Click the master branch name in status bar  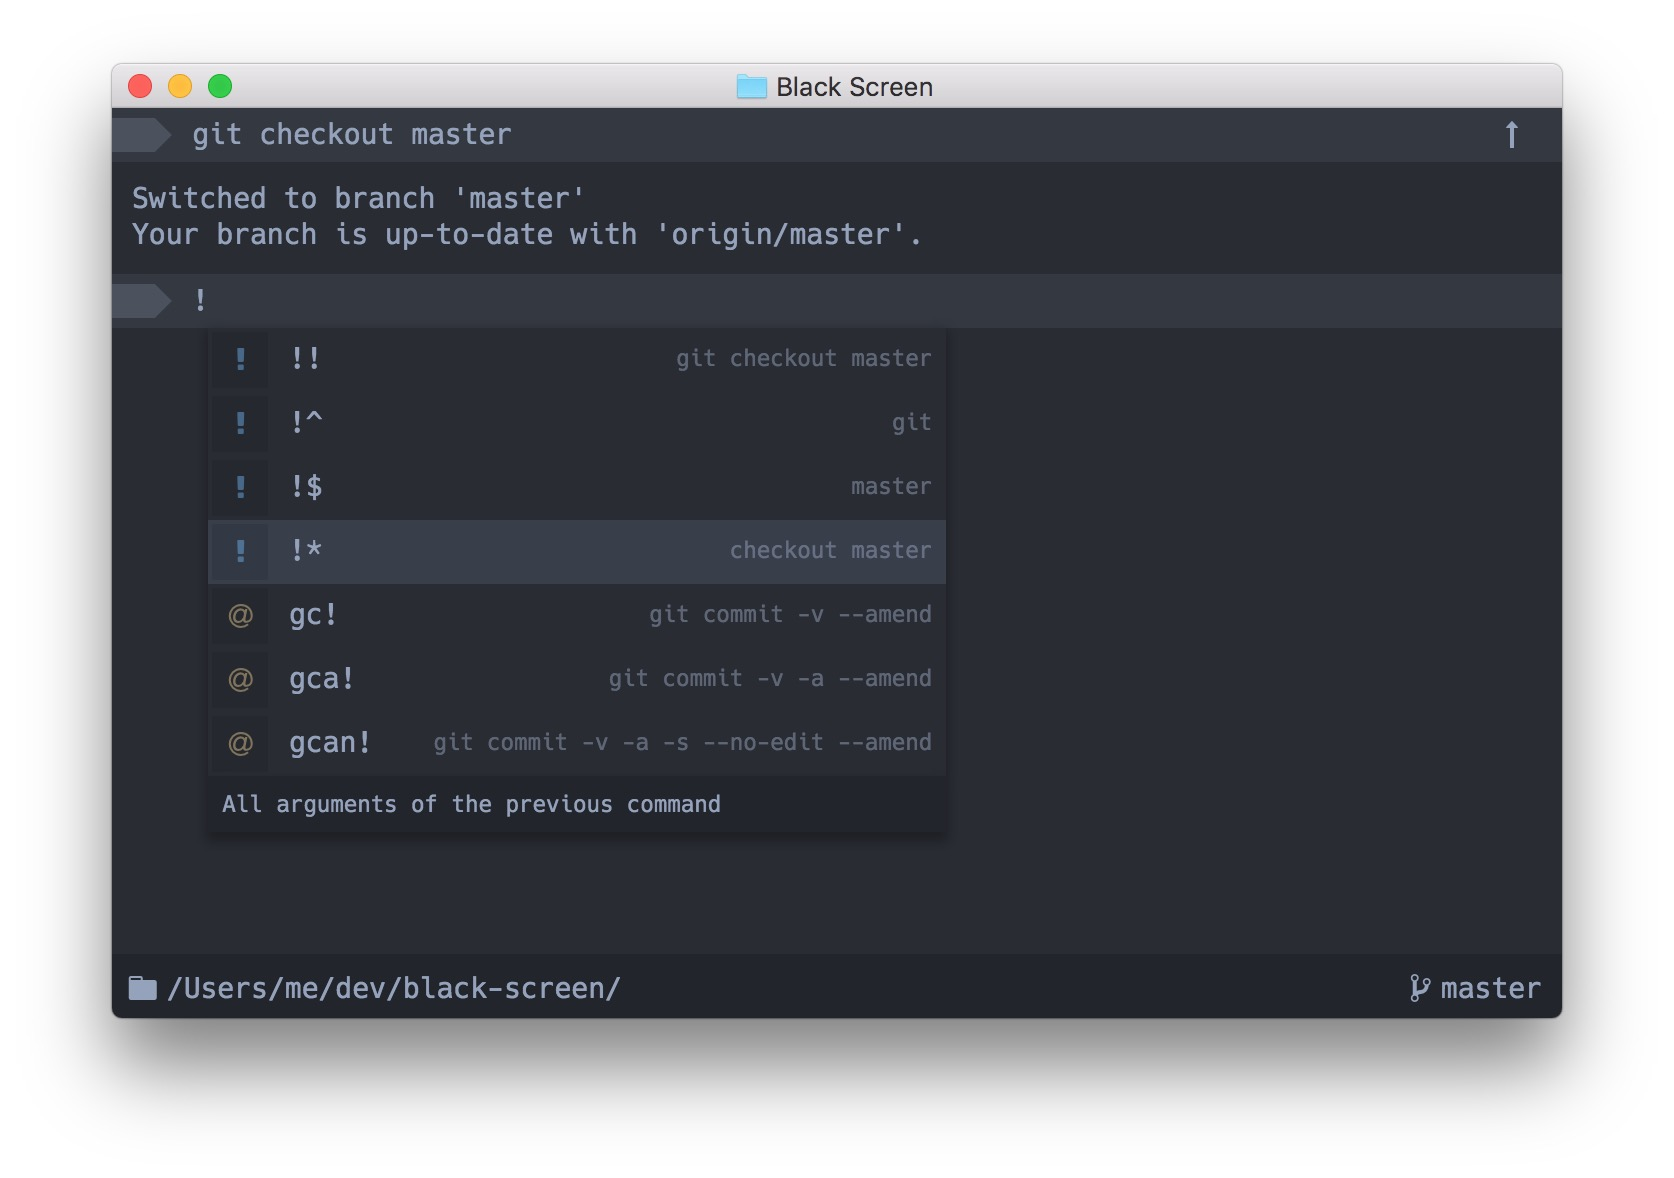pos(1490,988)
